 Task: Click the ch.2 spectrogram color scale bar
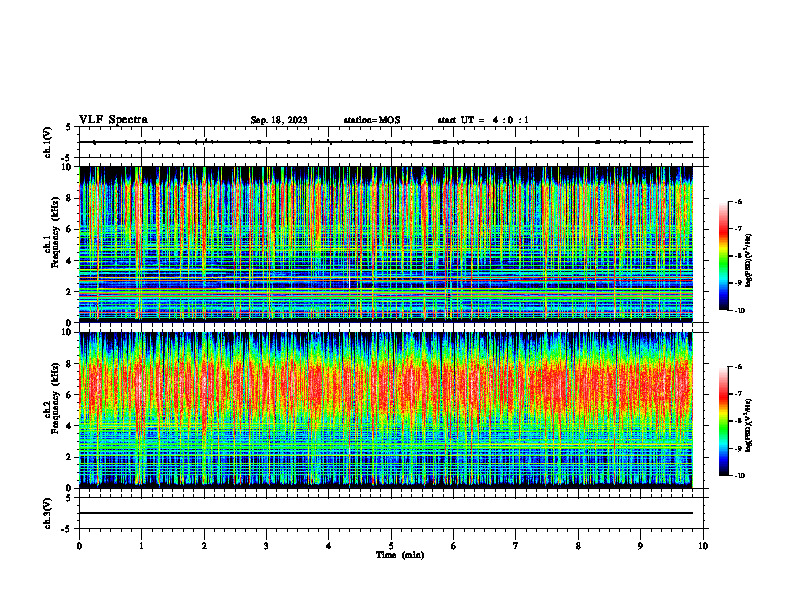pyautogui.click(x=724, y=421)
